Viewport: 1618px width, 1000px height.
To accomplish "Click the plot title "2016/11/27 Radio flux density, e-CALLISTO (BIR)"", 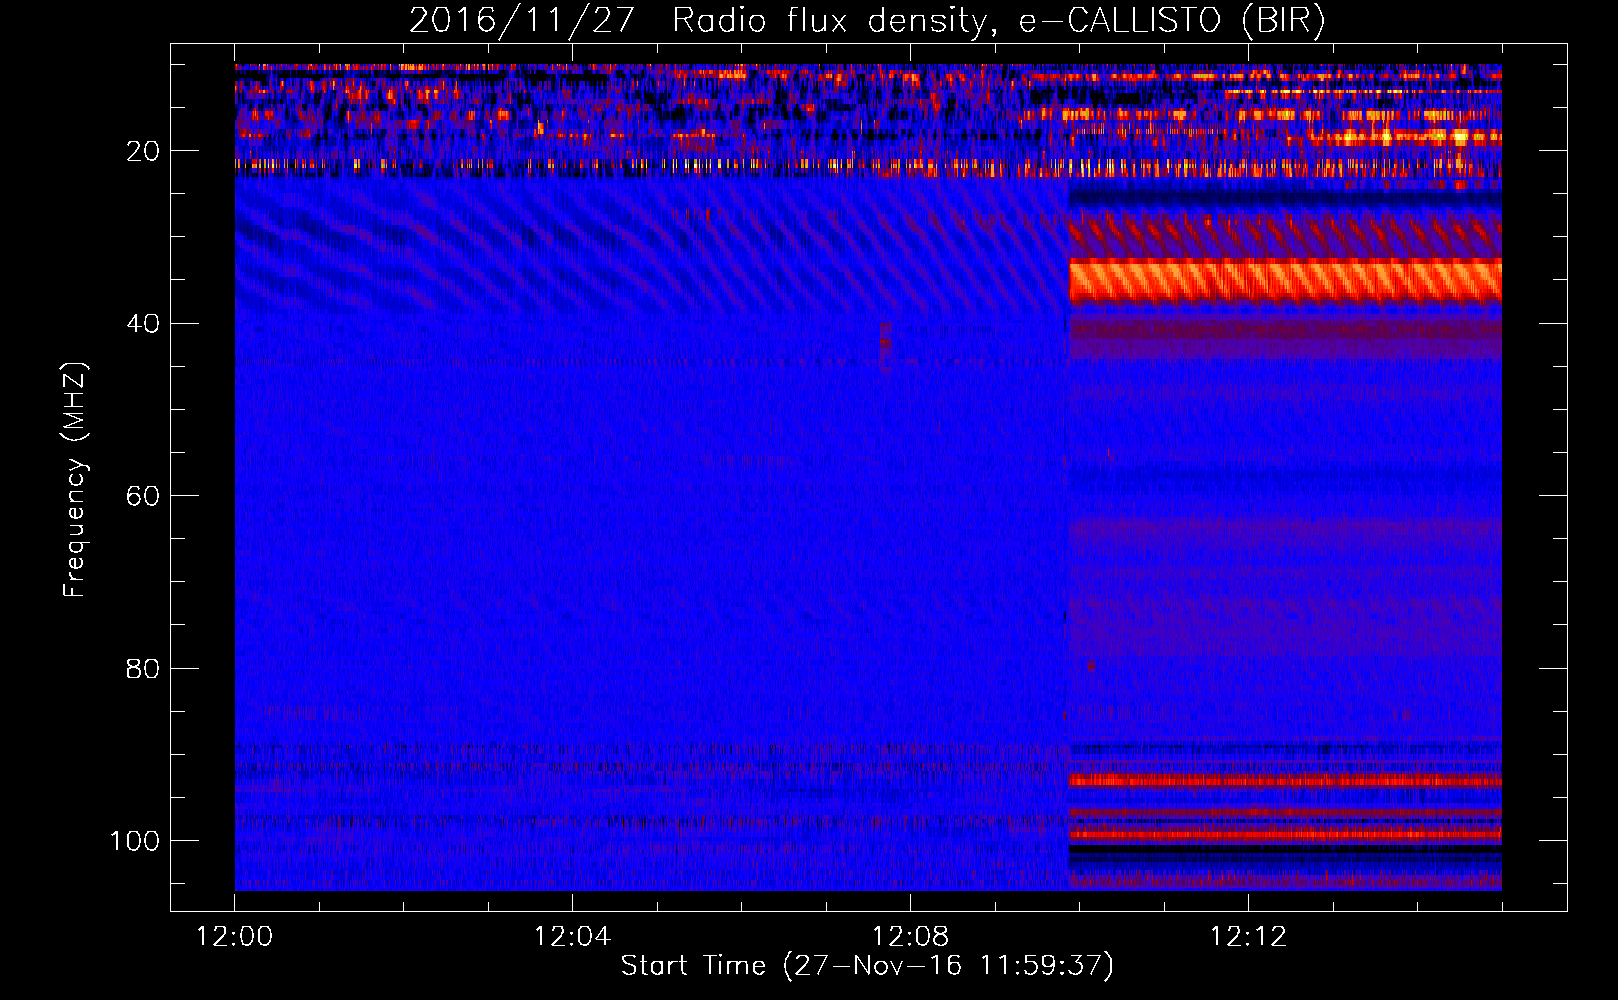I will [x=867, y=21].
